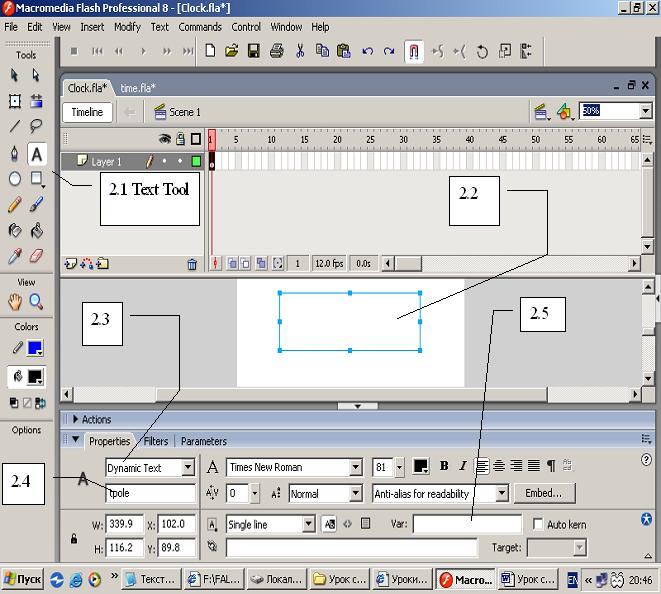Open the Commands menu
Image resolution: width=661 pixels, height=594 pixels.
200,27
